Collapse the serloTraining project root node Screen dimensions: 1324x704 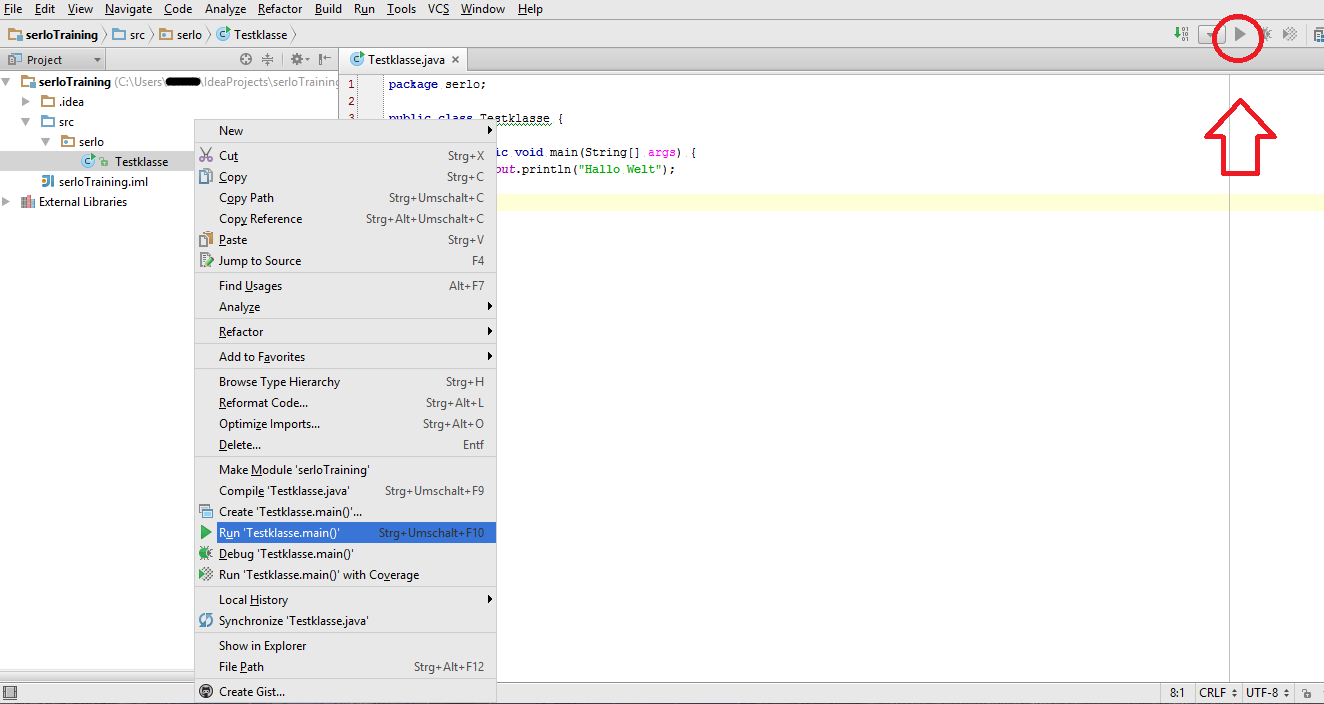(7, 82)
